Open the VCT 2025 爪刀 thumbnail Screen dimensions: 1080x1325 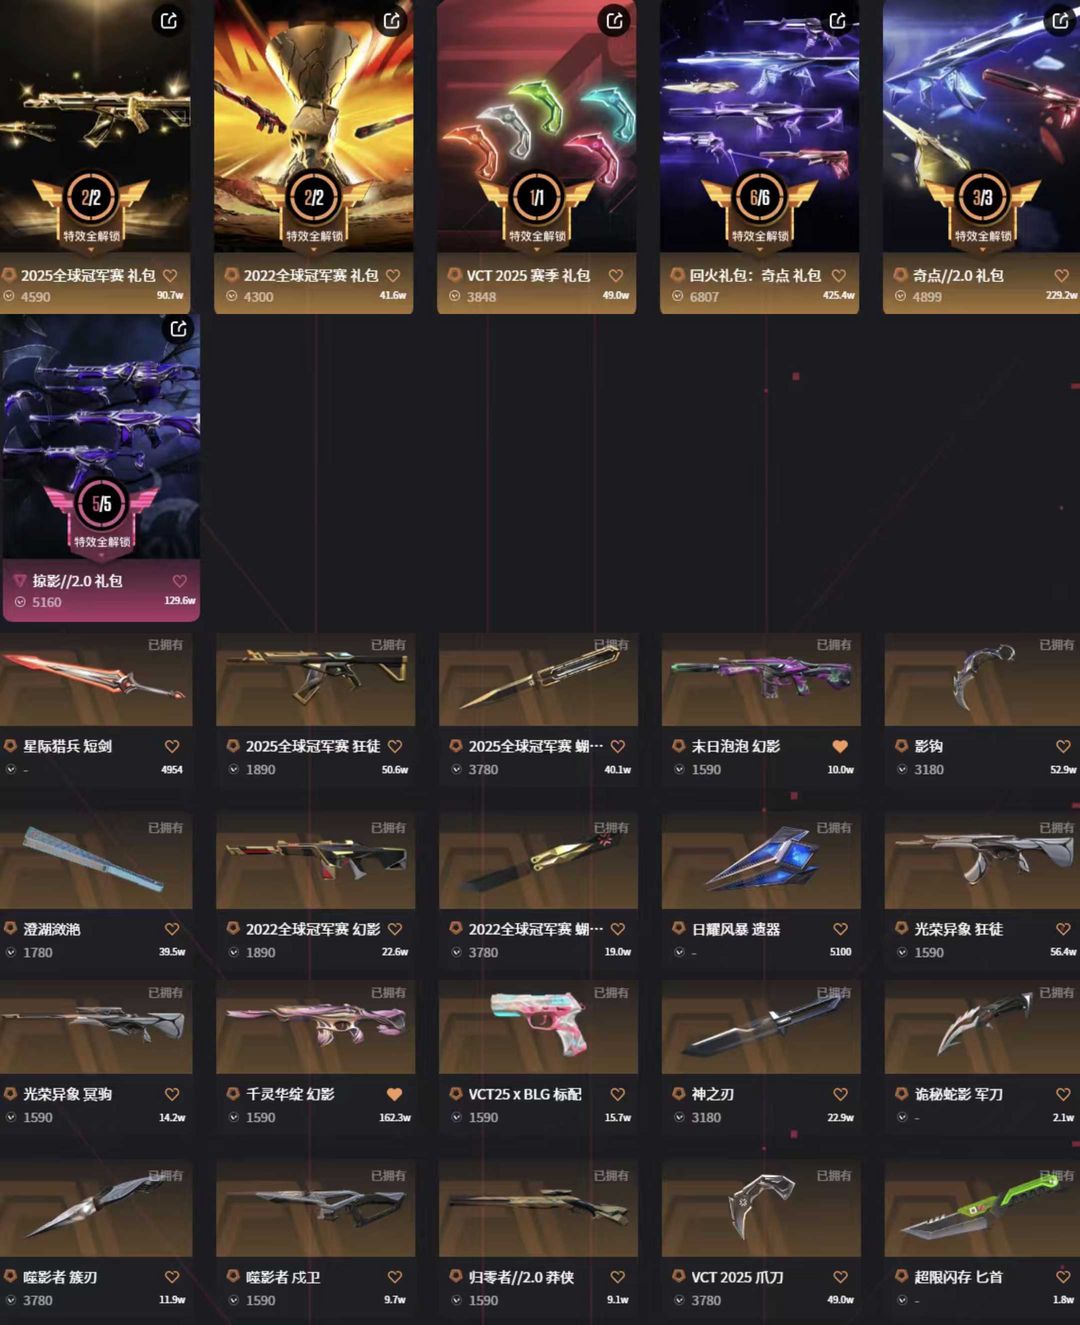click(761, 1209)
